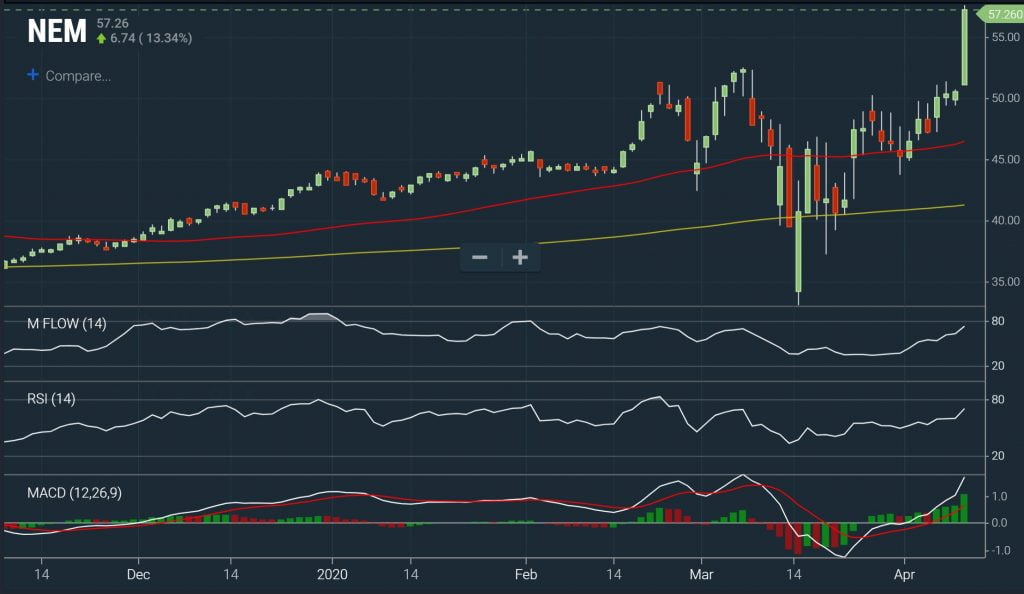Open the Compare... symbol search
1024x594 pixels.
pyautogui.click(x=78, y=74)
